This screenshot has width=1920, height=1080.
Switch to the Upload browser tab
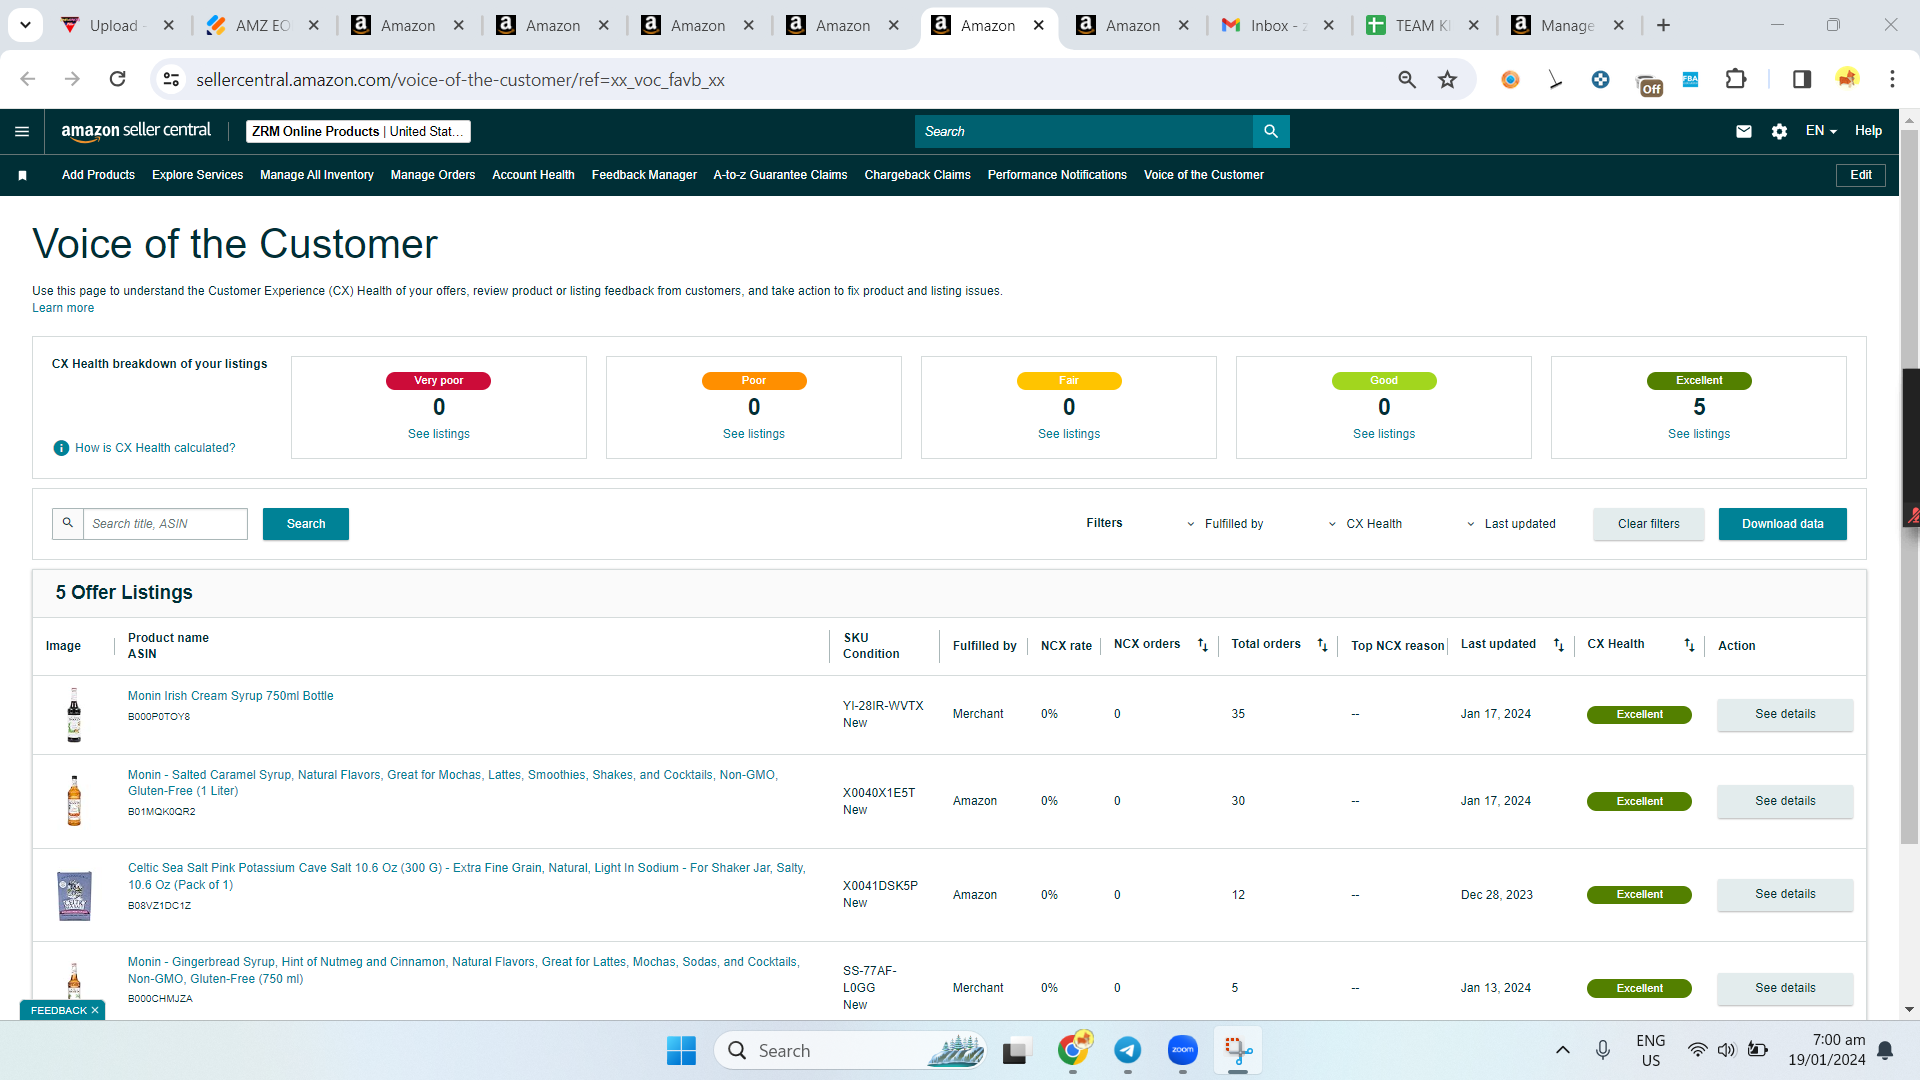point(119,25)
